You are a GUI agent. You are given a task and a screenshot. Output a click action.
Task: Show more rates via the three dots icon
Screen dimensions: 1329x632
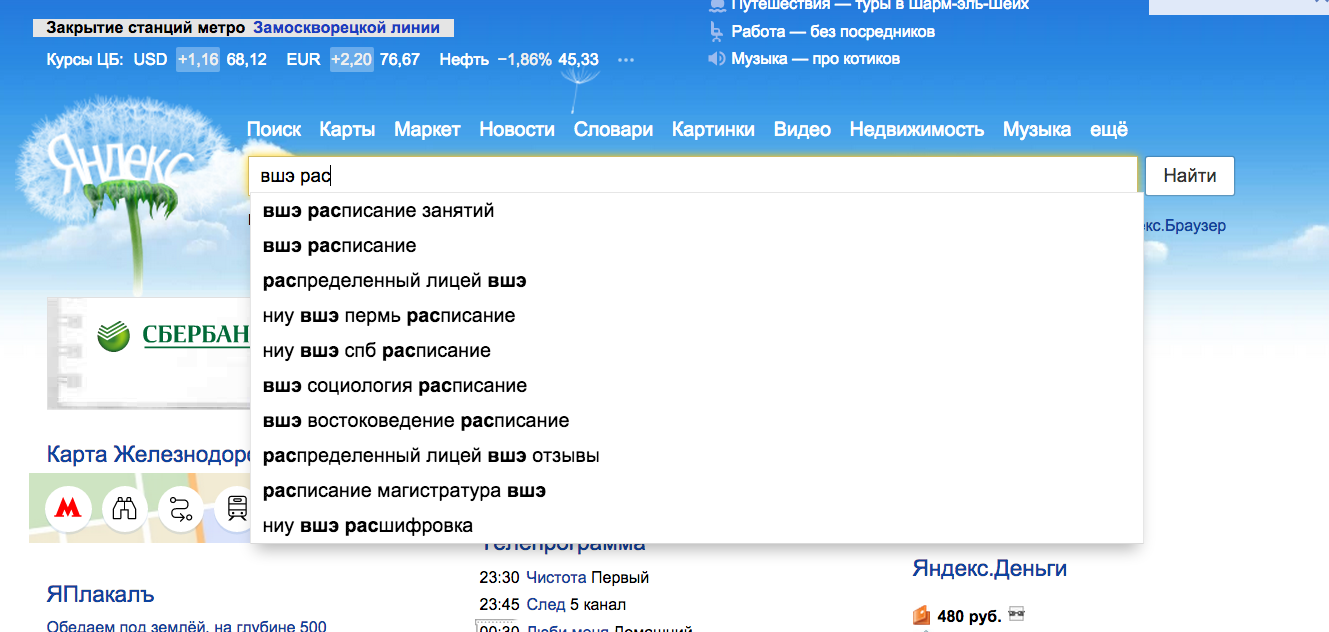626,60
